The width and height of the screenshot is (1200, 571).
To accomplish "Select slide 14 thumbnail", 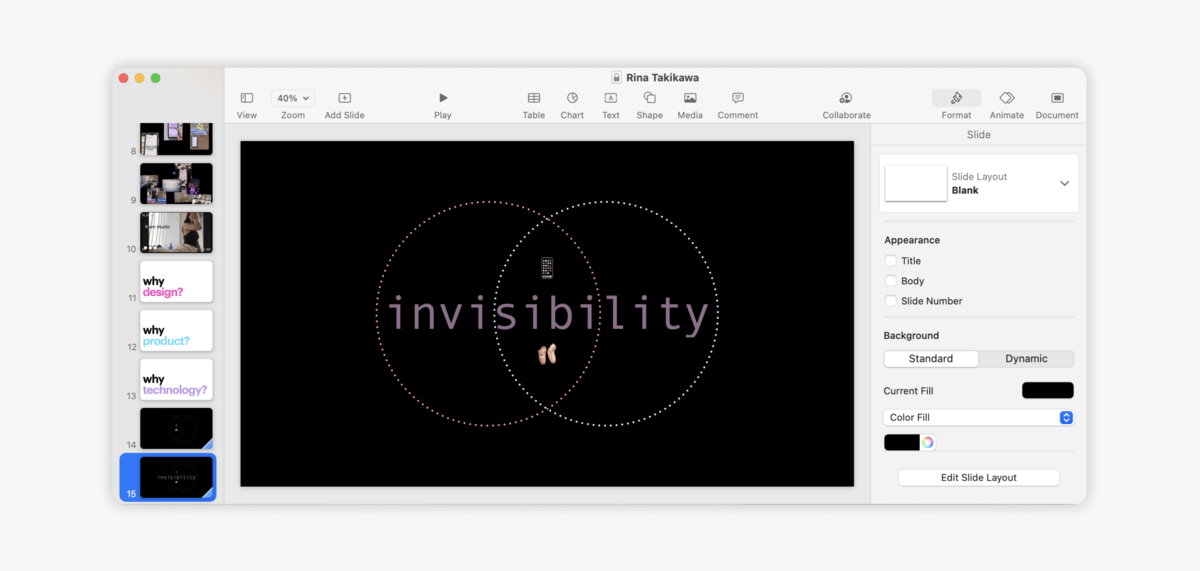I will click(x=176, y=428).
